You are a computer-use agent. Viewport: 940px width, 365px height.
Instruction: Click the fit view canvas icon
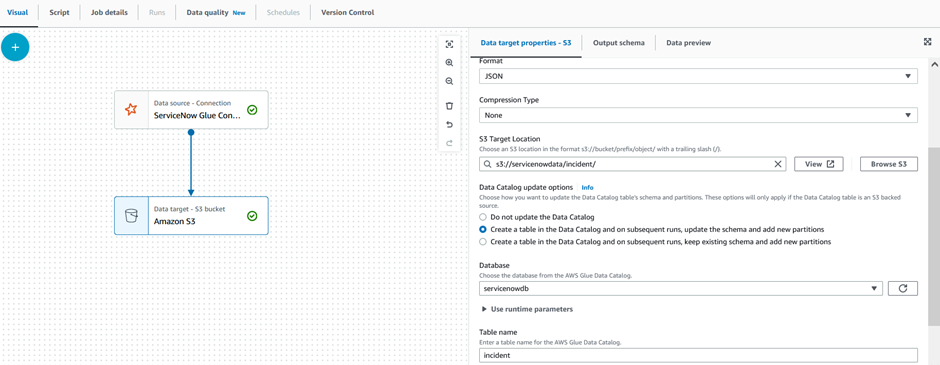[449, 44]
